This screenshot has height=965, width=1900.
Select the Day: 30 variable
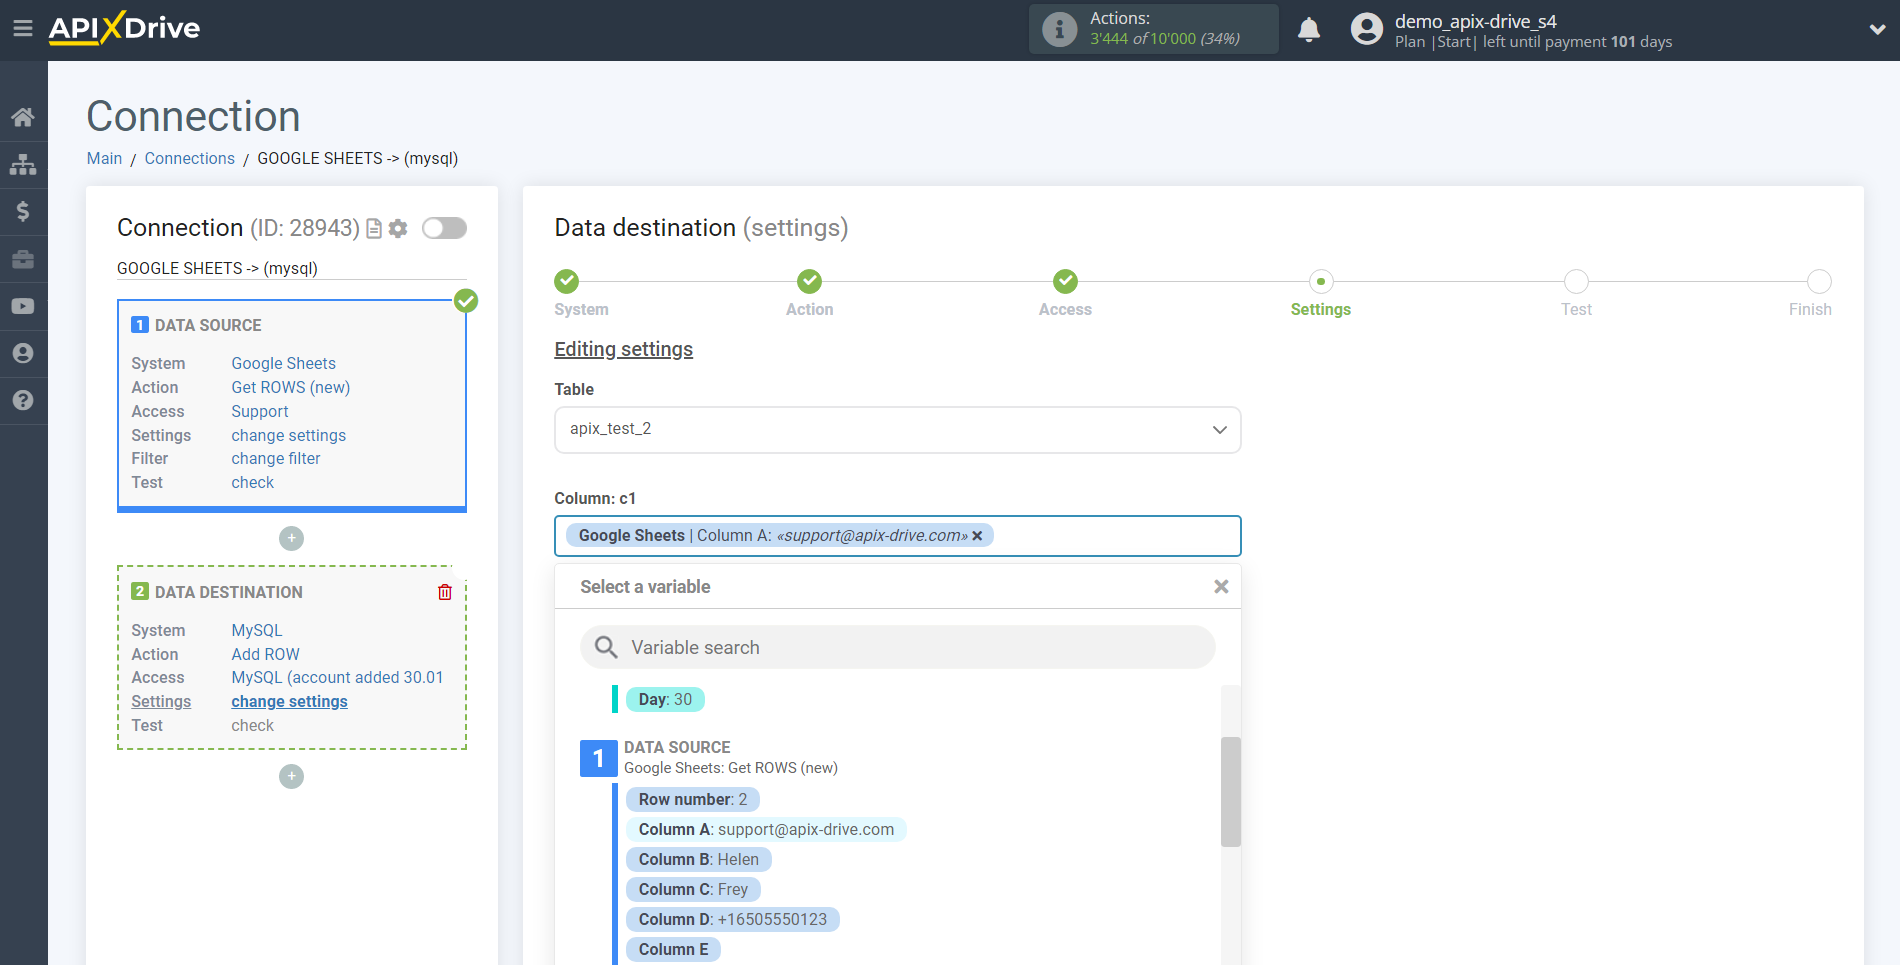[x=665, y=699]
